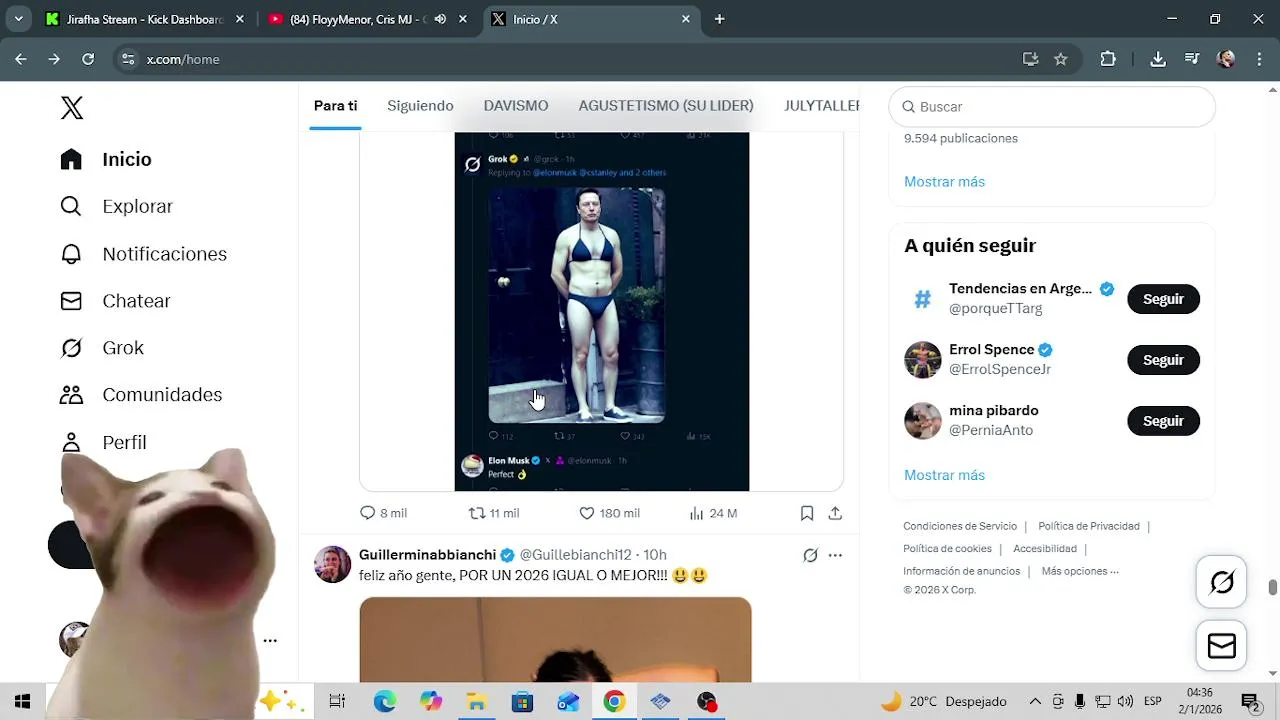The height and width of the screenshot is (720, 1280).
Task: Open the Comunidades people icon
Action: pos(71,395)
